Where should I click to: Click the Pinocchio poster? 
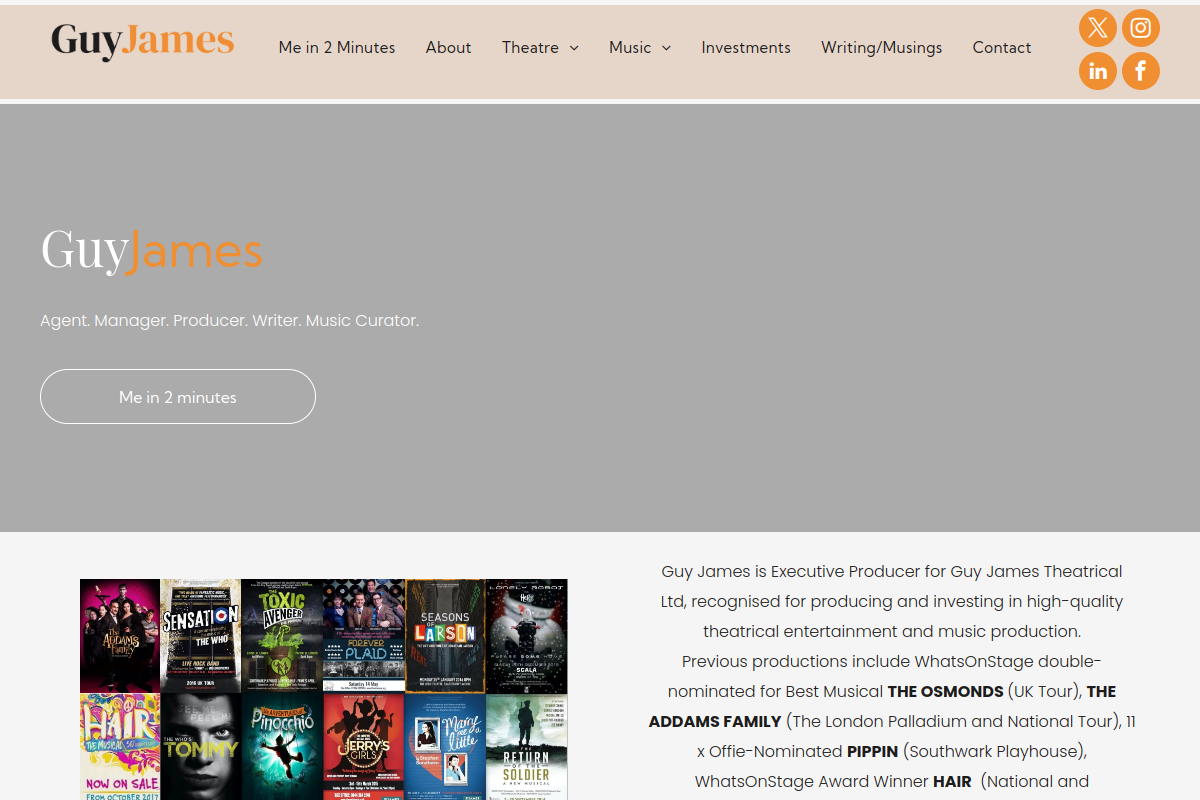tap(282, 747)
